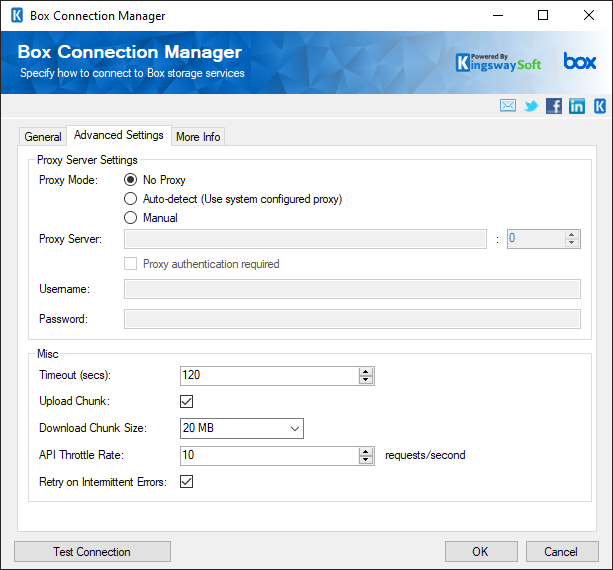Click the blue box logo in banner

click(579, 61)
